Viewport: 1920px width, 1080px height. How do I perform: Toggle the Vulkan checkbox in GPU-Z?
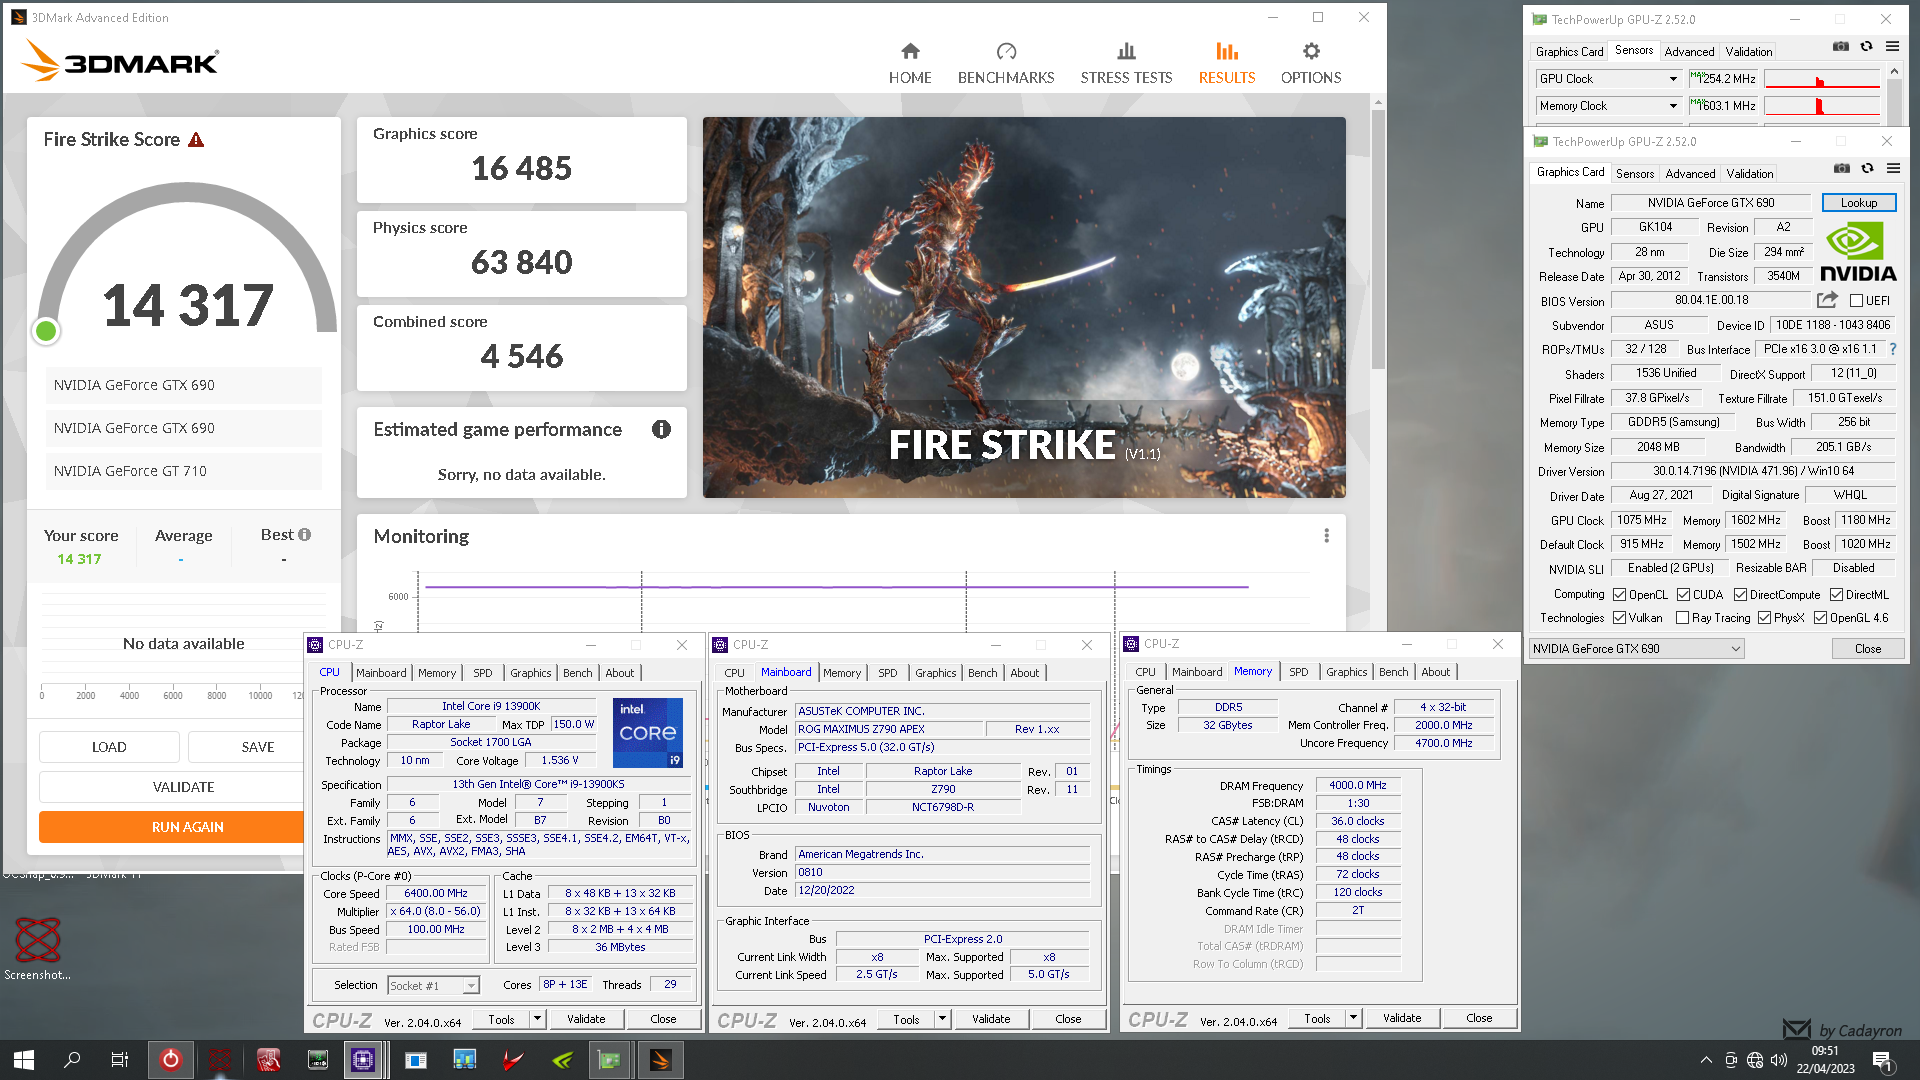coord(1619,618)
